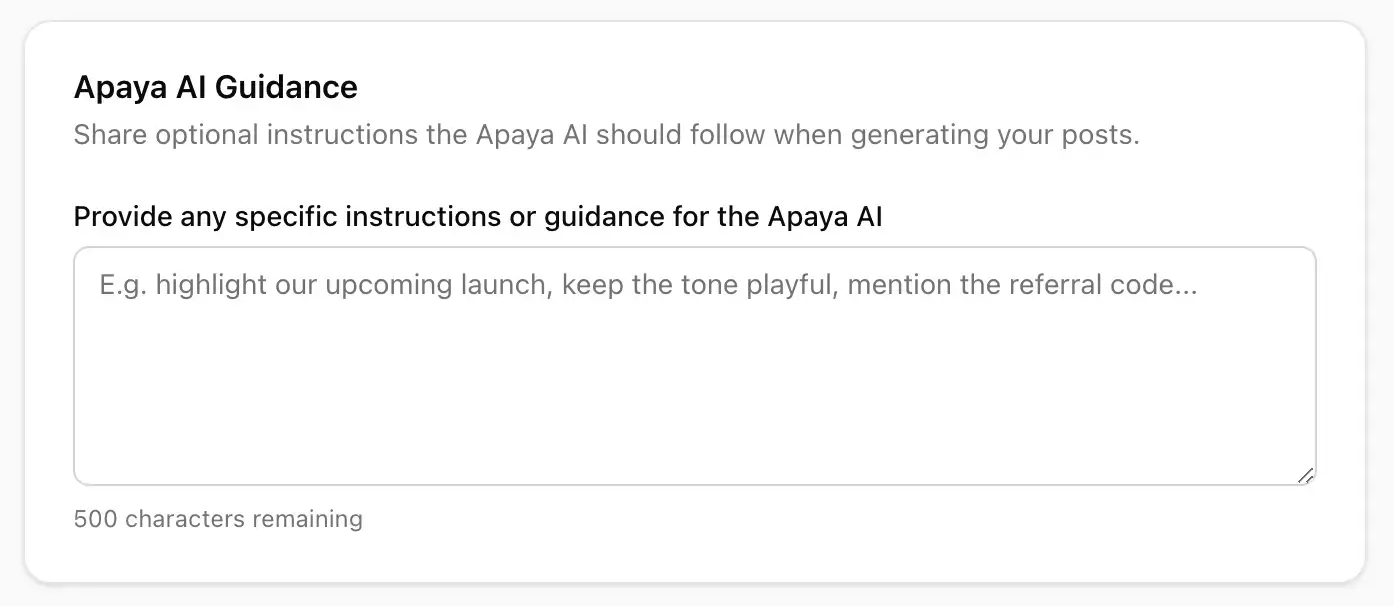Click the Apaya AI Guidance heading
This screenshot has width=1394, height=606.
pyautogui.click(x=215, y=88)
